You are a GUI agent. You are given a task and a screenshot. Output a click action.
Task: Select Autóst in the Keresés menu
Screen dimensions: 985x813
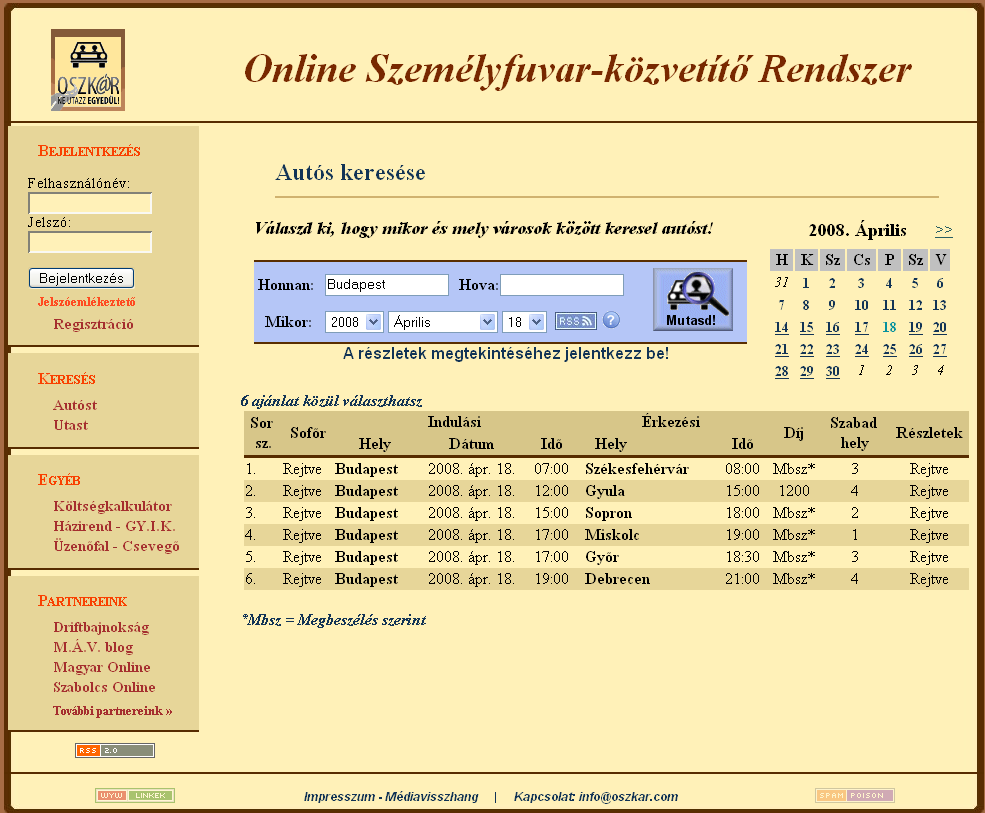[x=75, y=405]
